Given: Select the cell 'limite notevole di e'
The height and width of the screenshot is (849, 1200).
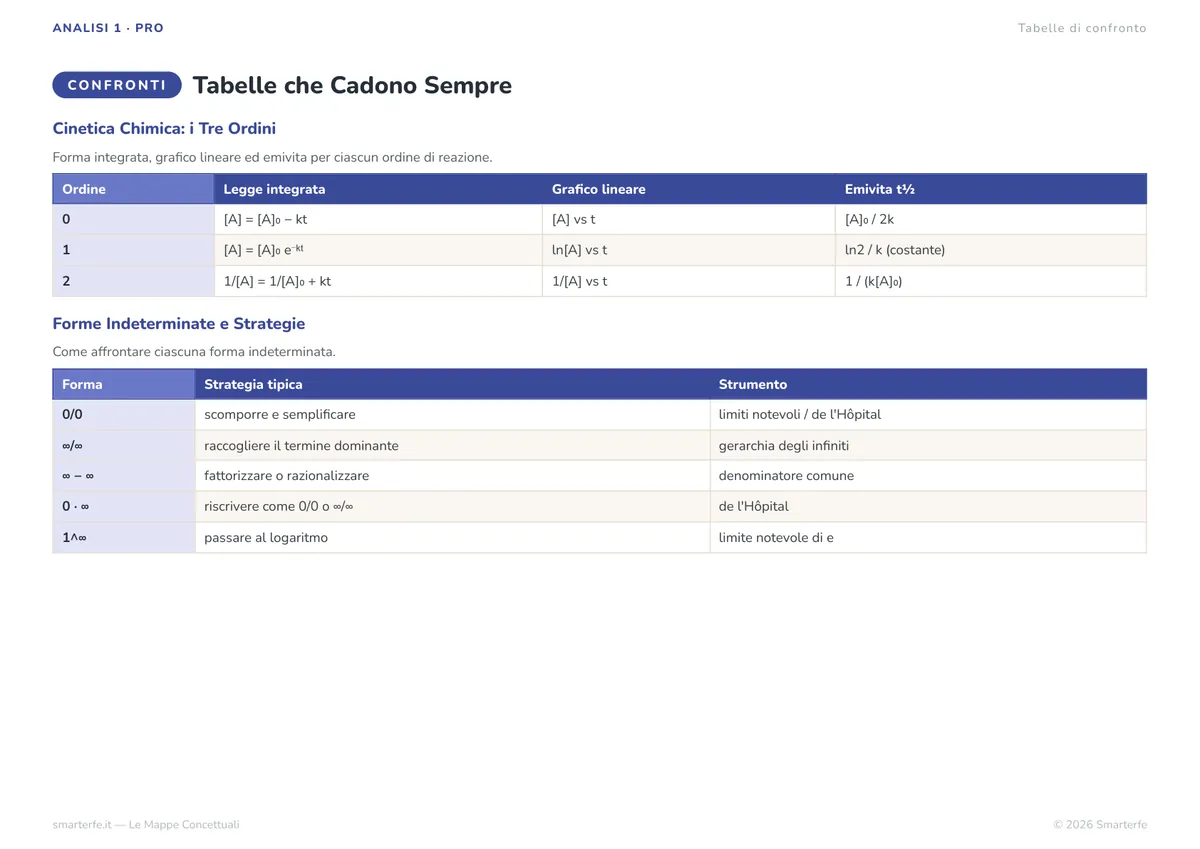Looking at the screenshot, I should click(928, 538).
